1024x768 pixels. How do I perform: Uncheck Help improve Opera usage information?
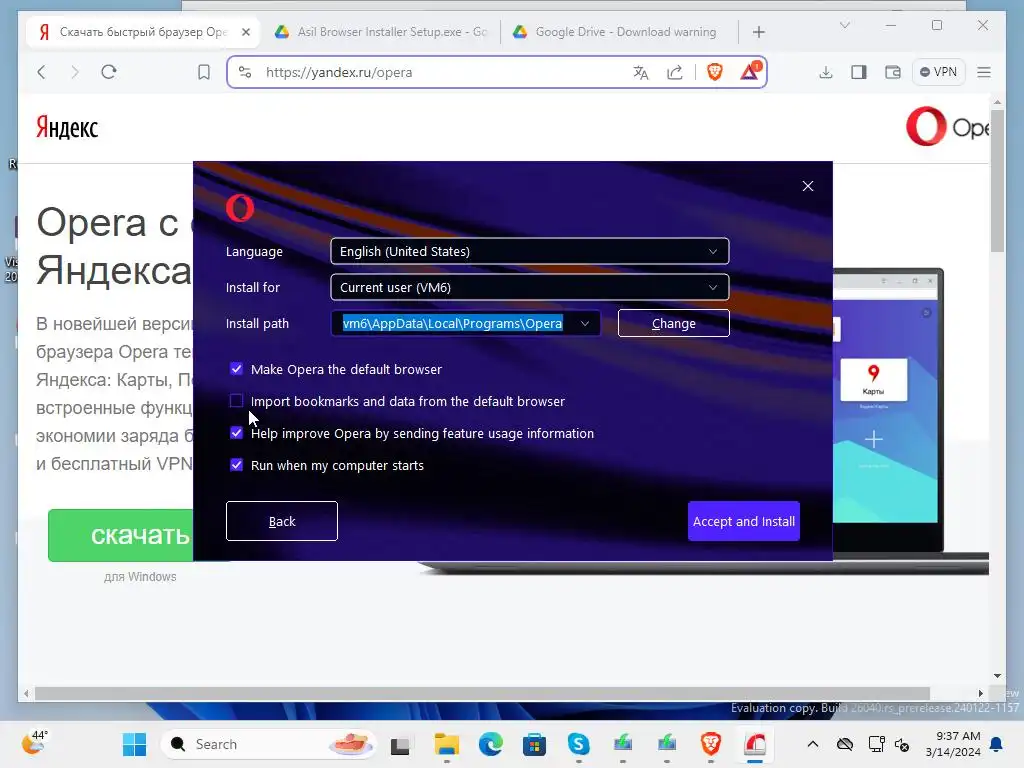point(236,433)
